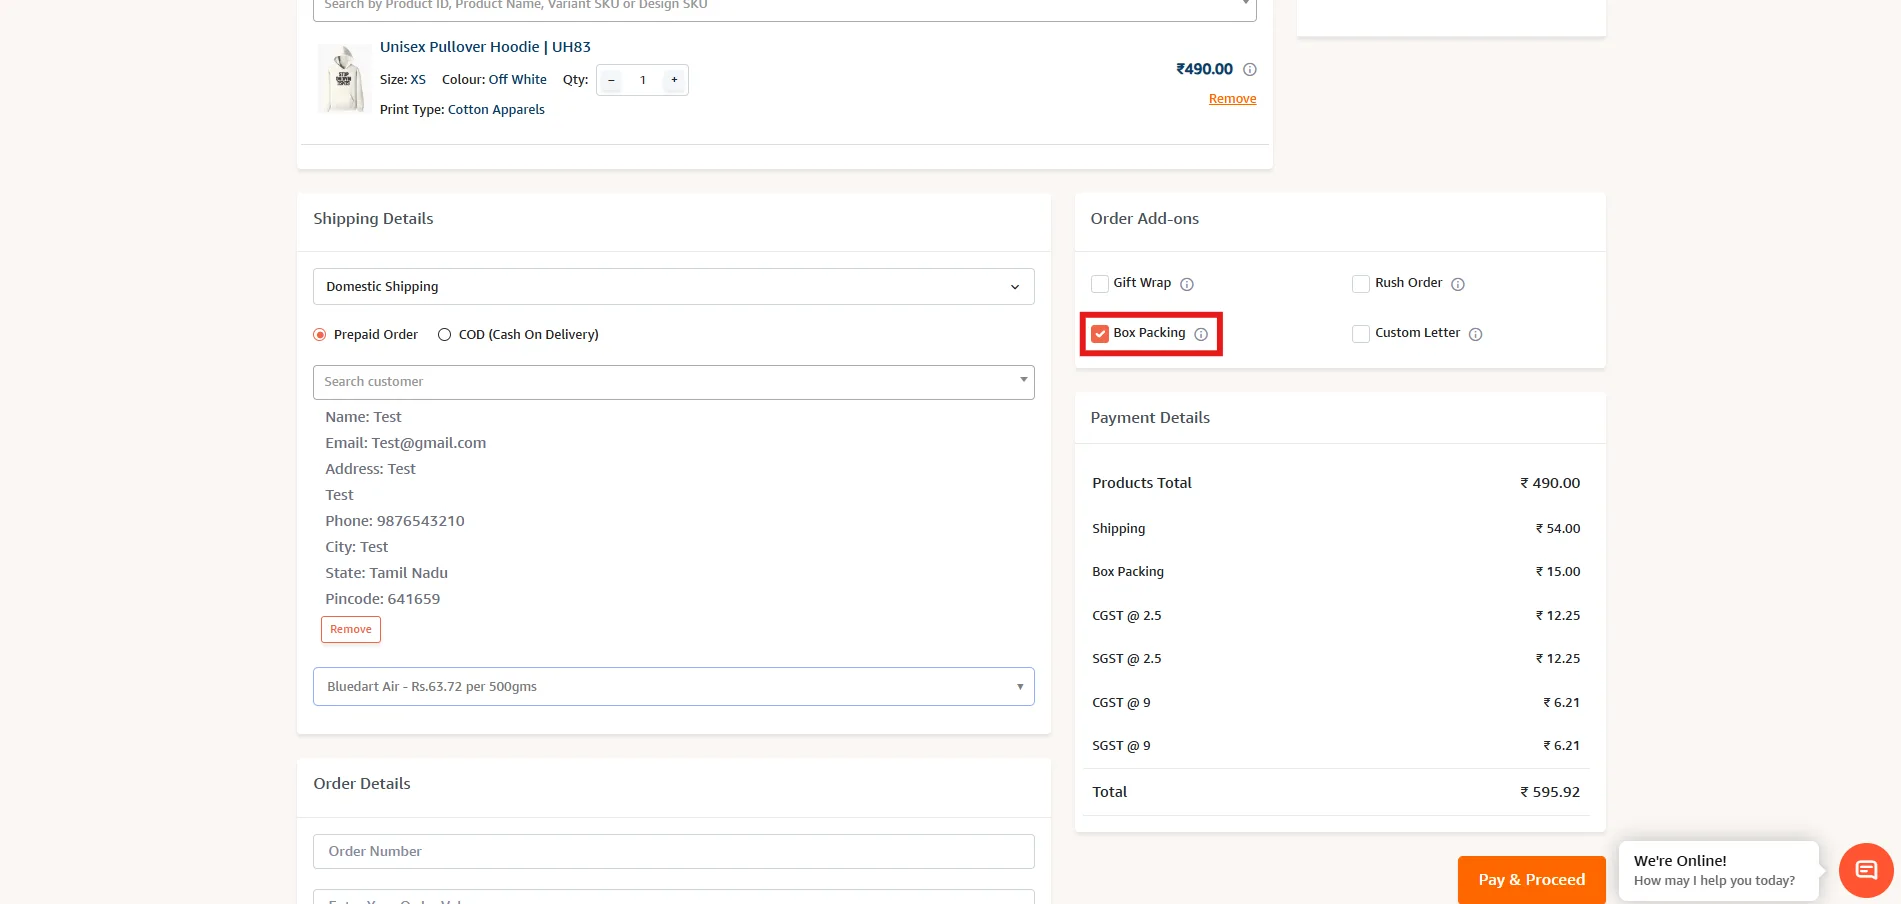The image size is (1901, 904).
Task: Remove the hoodie from the order
Action: 1232,99
